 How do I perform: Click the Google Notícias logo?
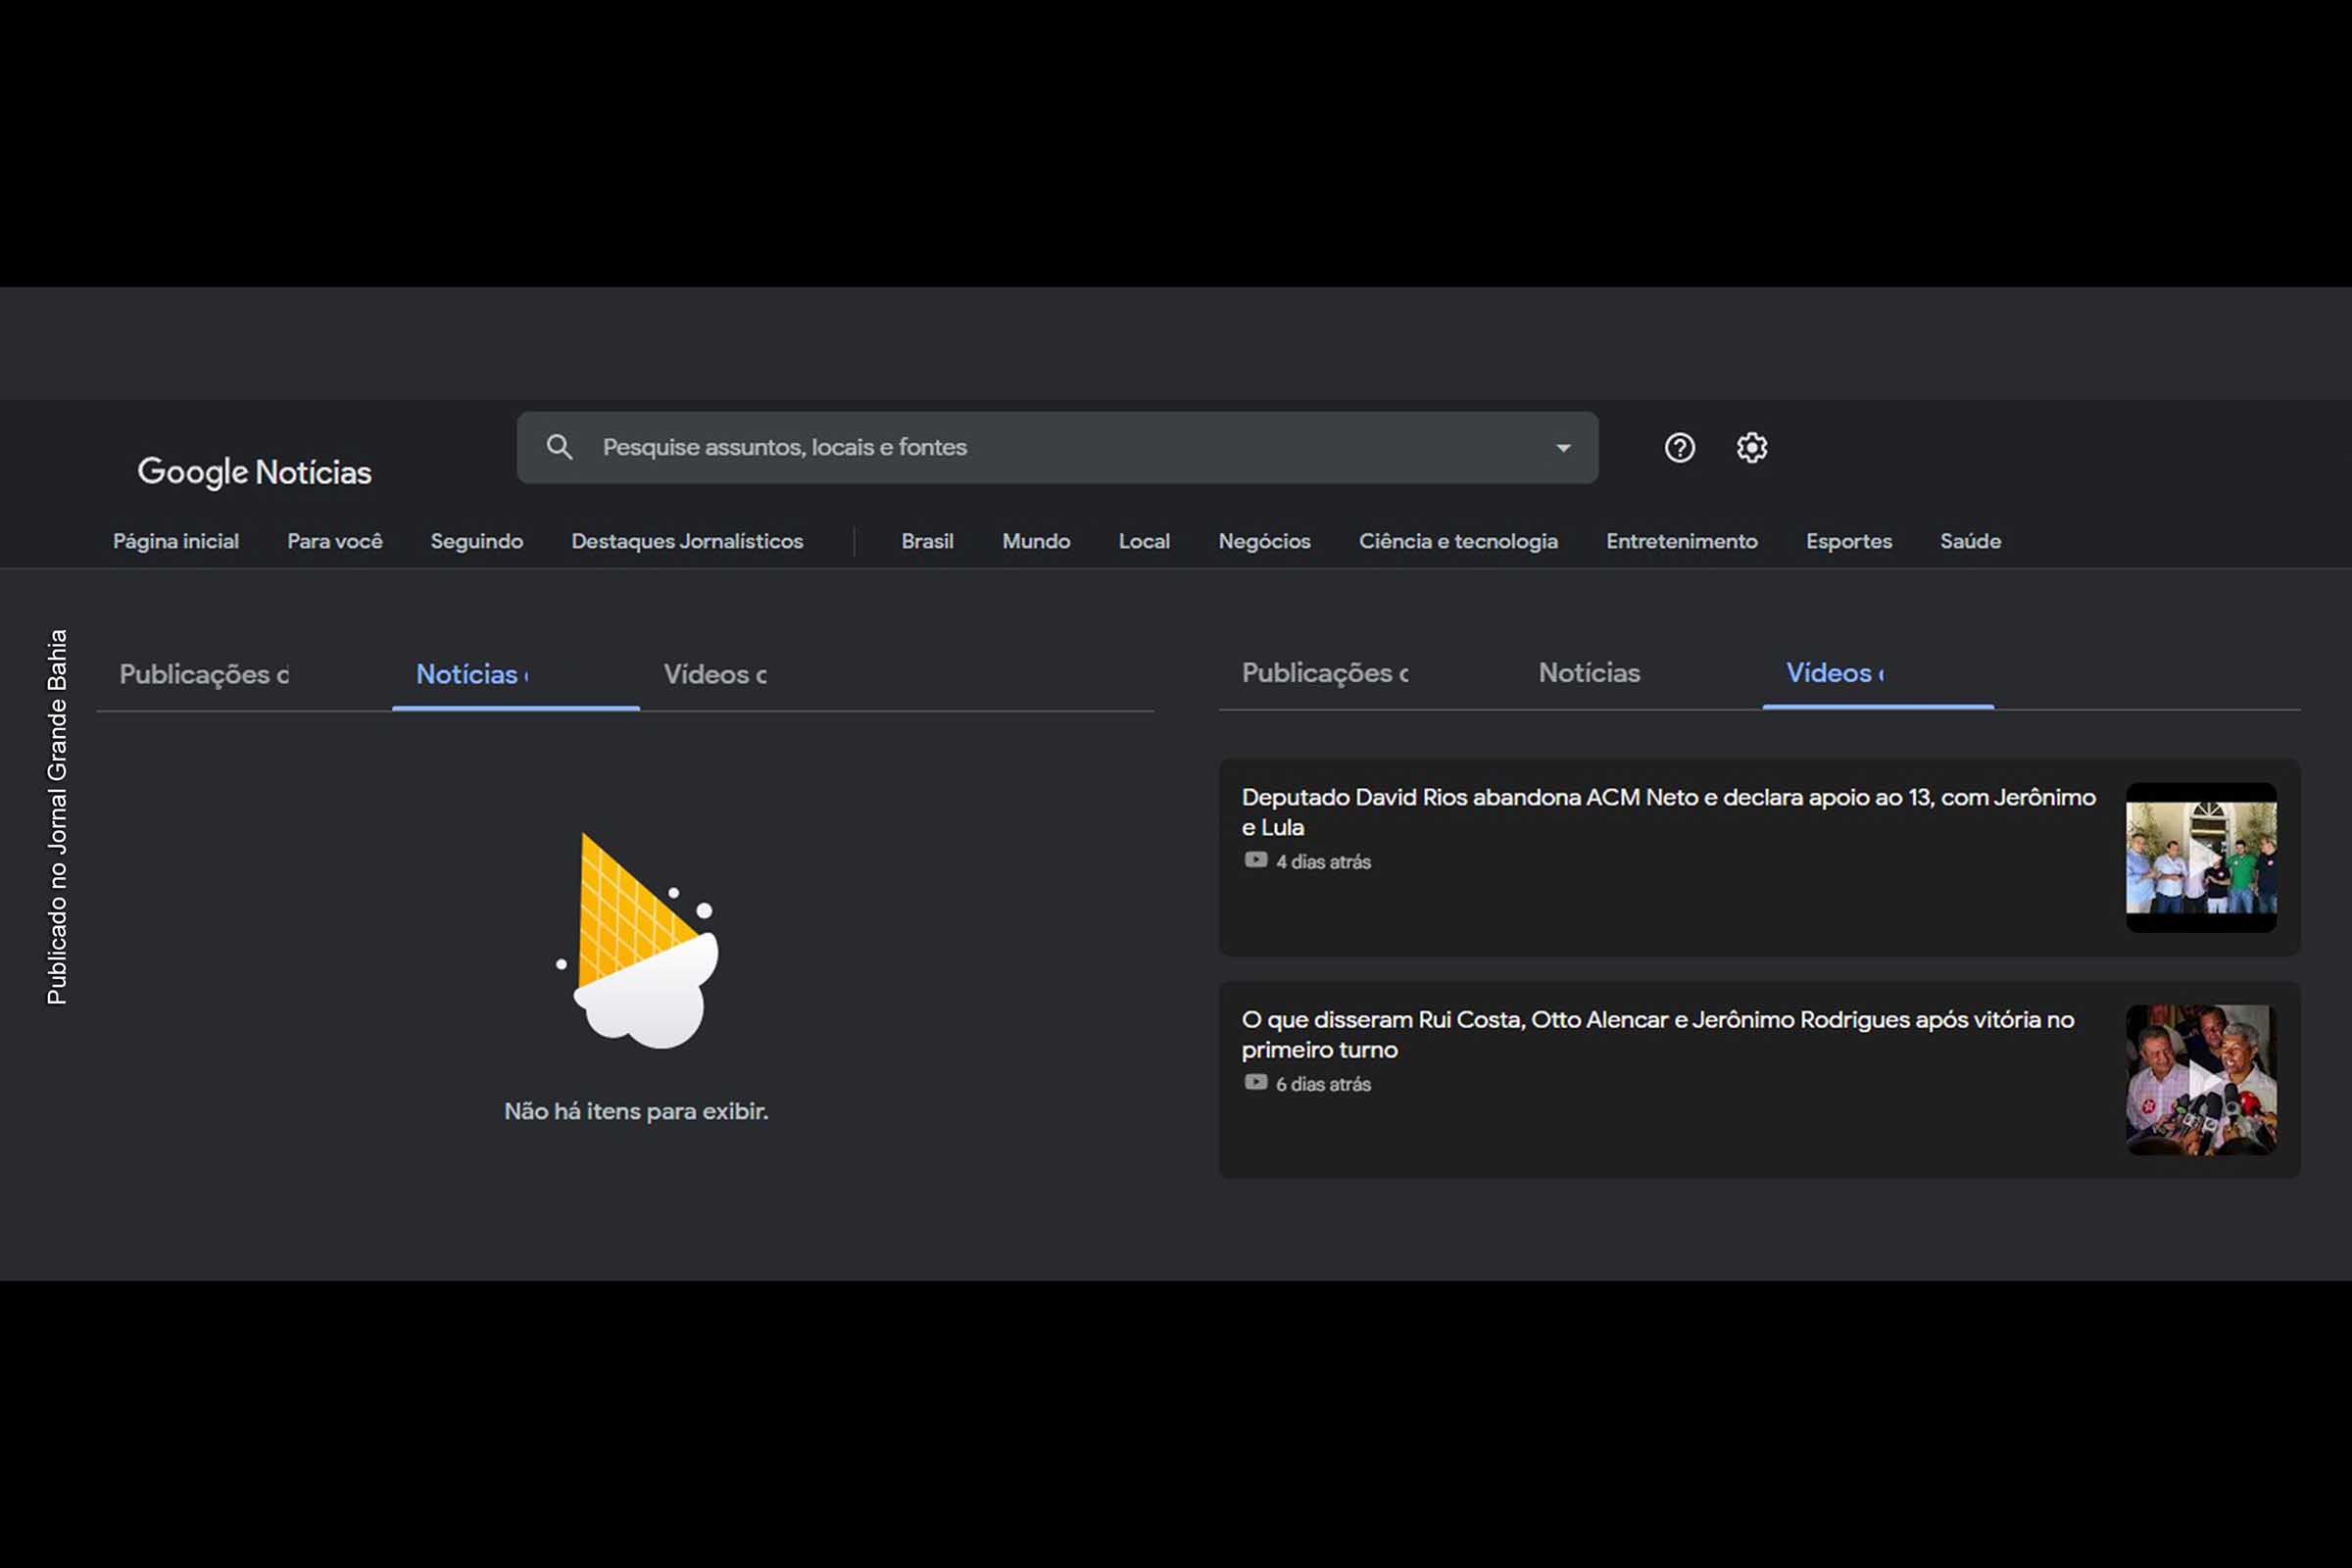[255, 470]
